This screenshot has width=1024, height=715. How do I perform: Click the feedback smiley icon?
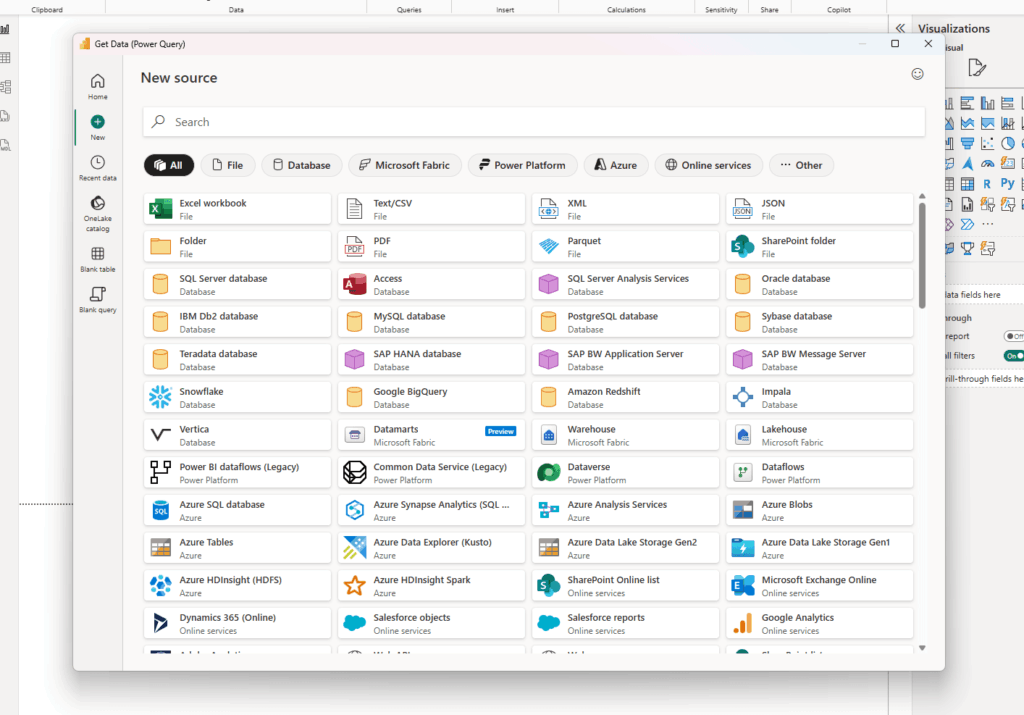coord(918,74)
